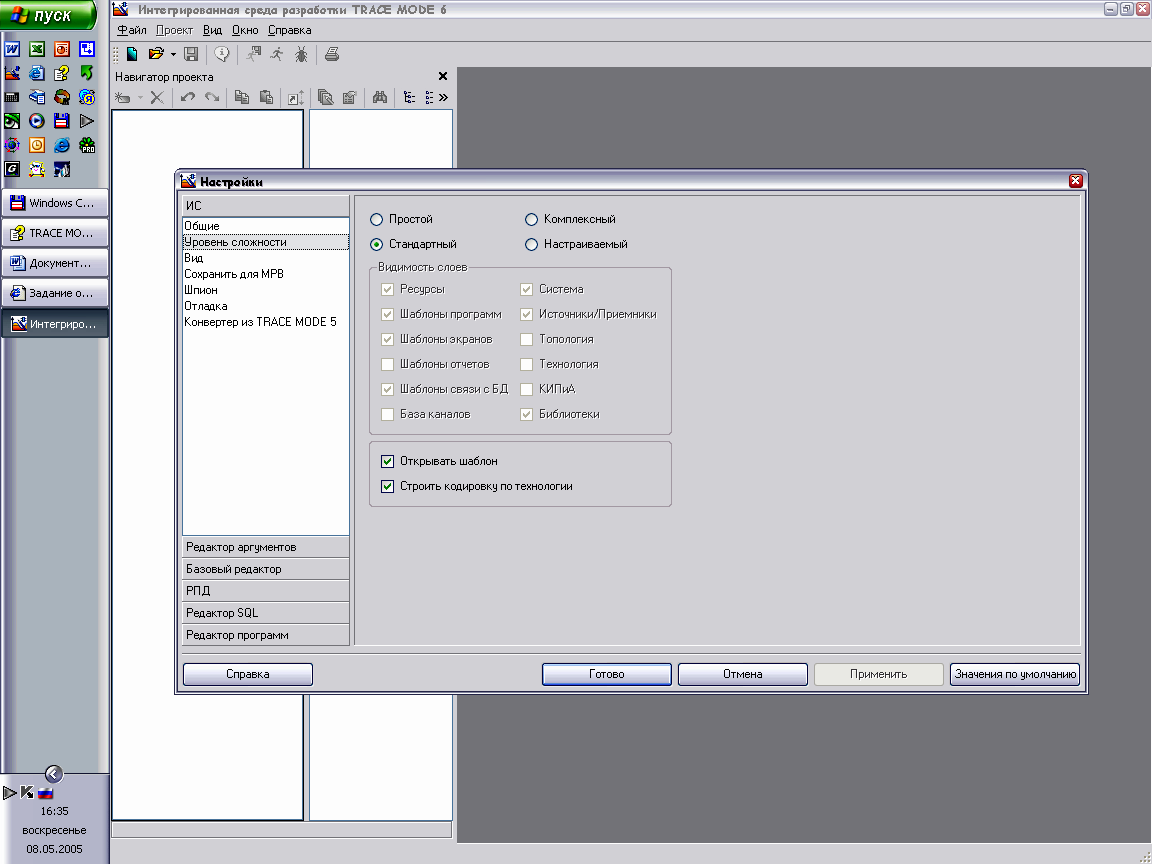Click the undo arrow in Navigator toolbar

[188, 97]
